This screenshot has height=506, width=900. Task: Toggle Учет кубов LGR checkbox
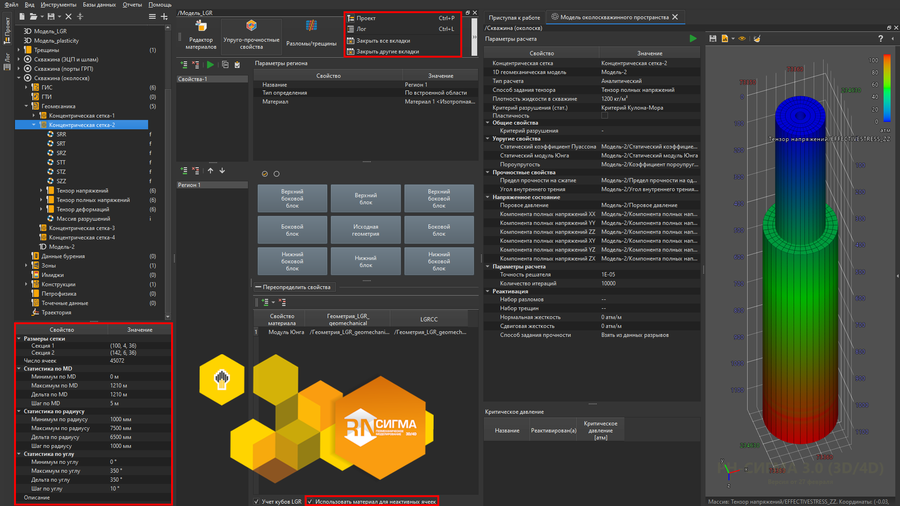point(257,501)
